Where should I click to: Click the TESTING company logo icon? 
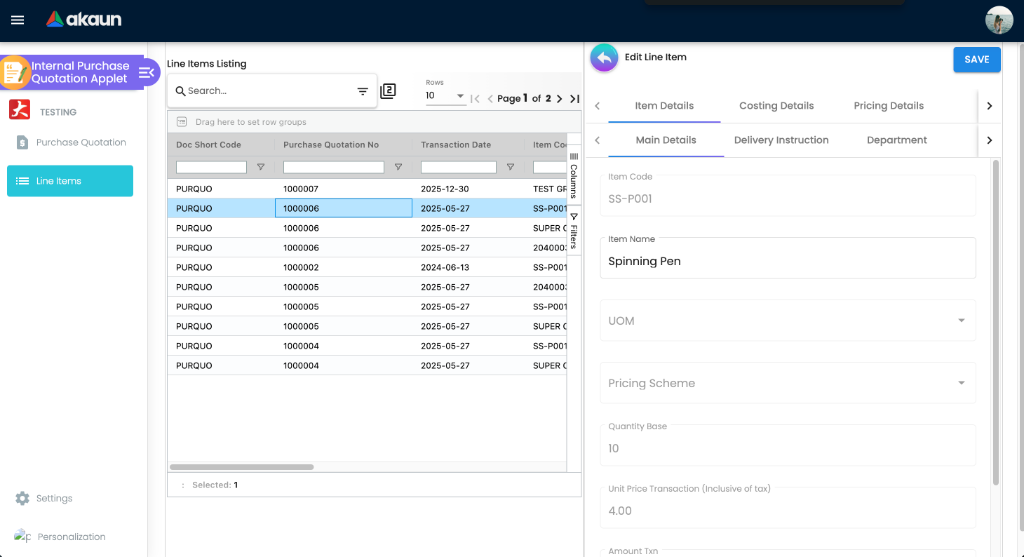19,110
